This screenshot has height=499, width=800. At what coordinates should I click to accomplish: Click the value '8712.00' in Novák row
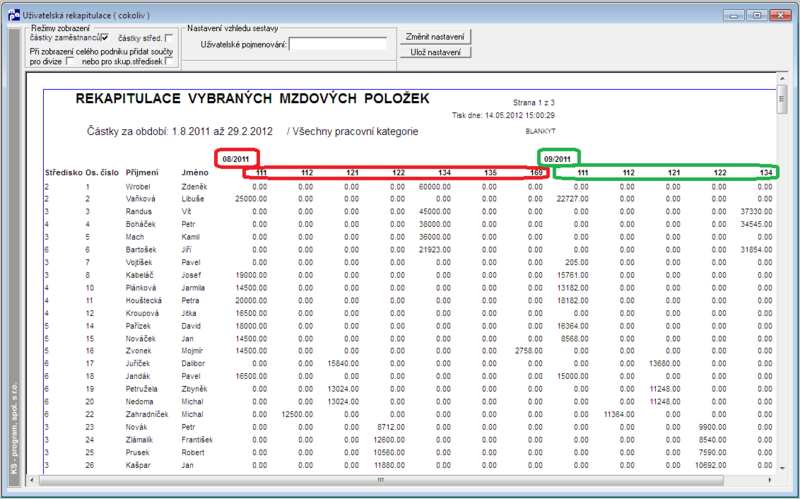click(391, 427)
